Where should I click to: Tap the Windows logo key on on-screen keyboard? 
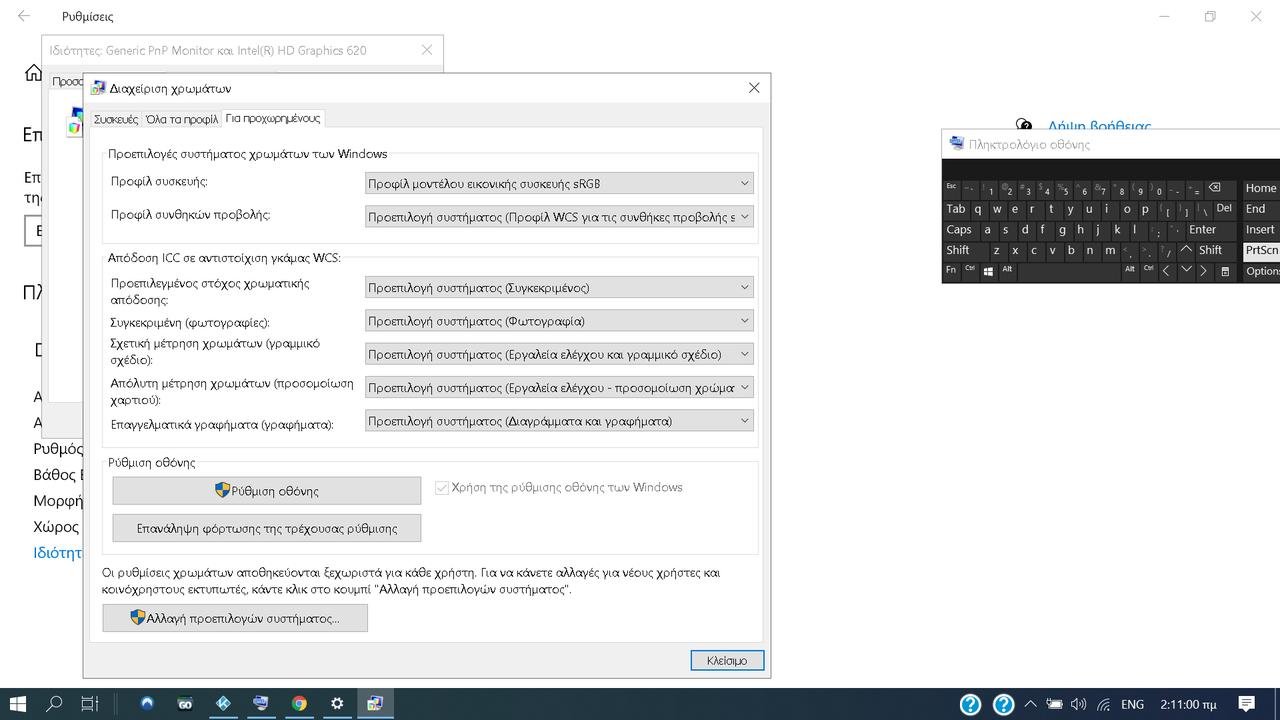988,271
